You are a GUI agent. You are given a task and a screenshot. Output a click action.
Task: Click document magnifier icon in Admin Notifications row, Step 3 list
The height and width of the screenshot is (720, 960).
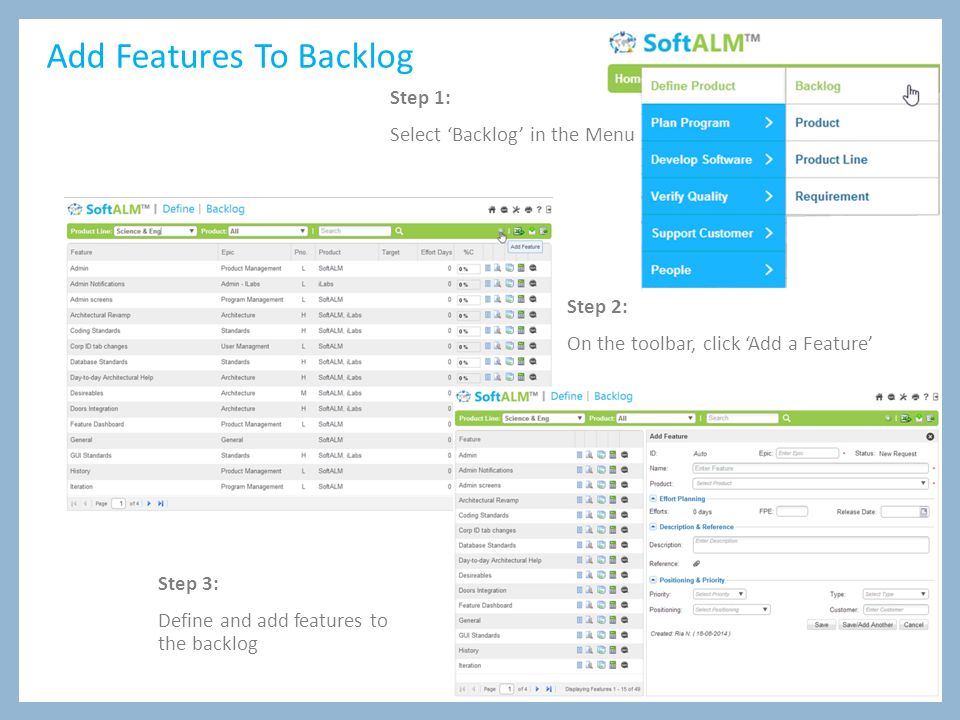point(590,470)
